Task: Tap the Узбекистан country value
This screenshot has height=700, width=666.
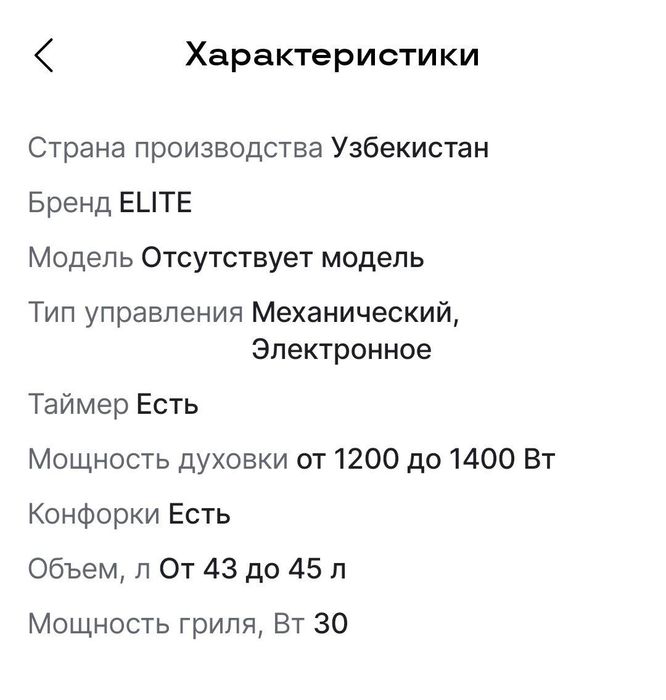Action: [410, 147]
